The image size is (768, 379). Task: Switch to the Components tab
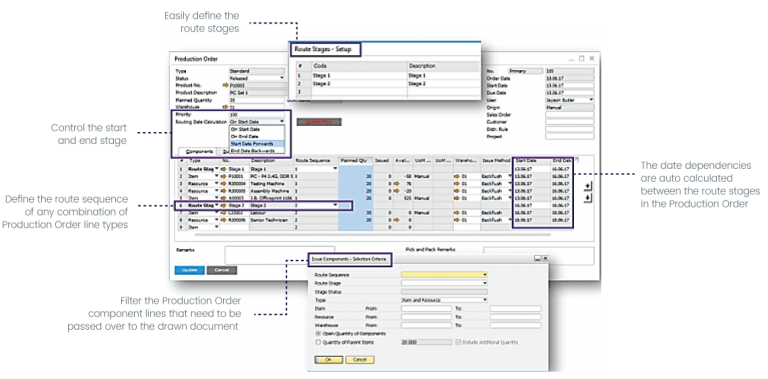pyautogui.click(x=199, y=152)
